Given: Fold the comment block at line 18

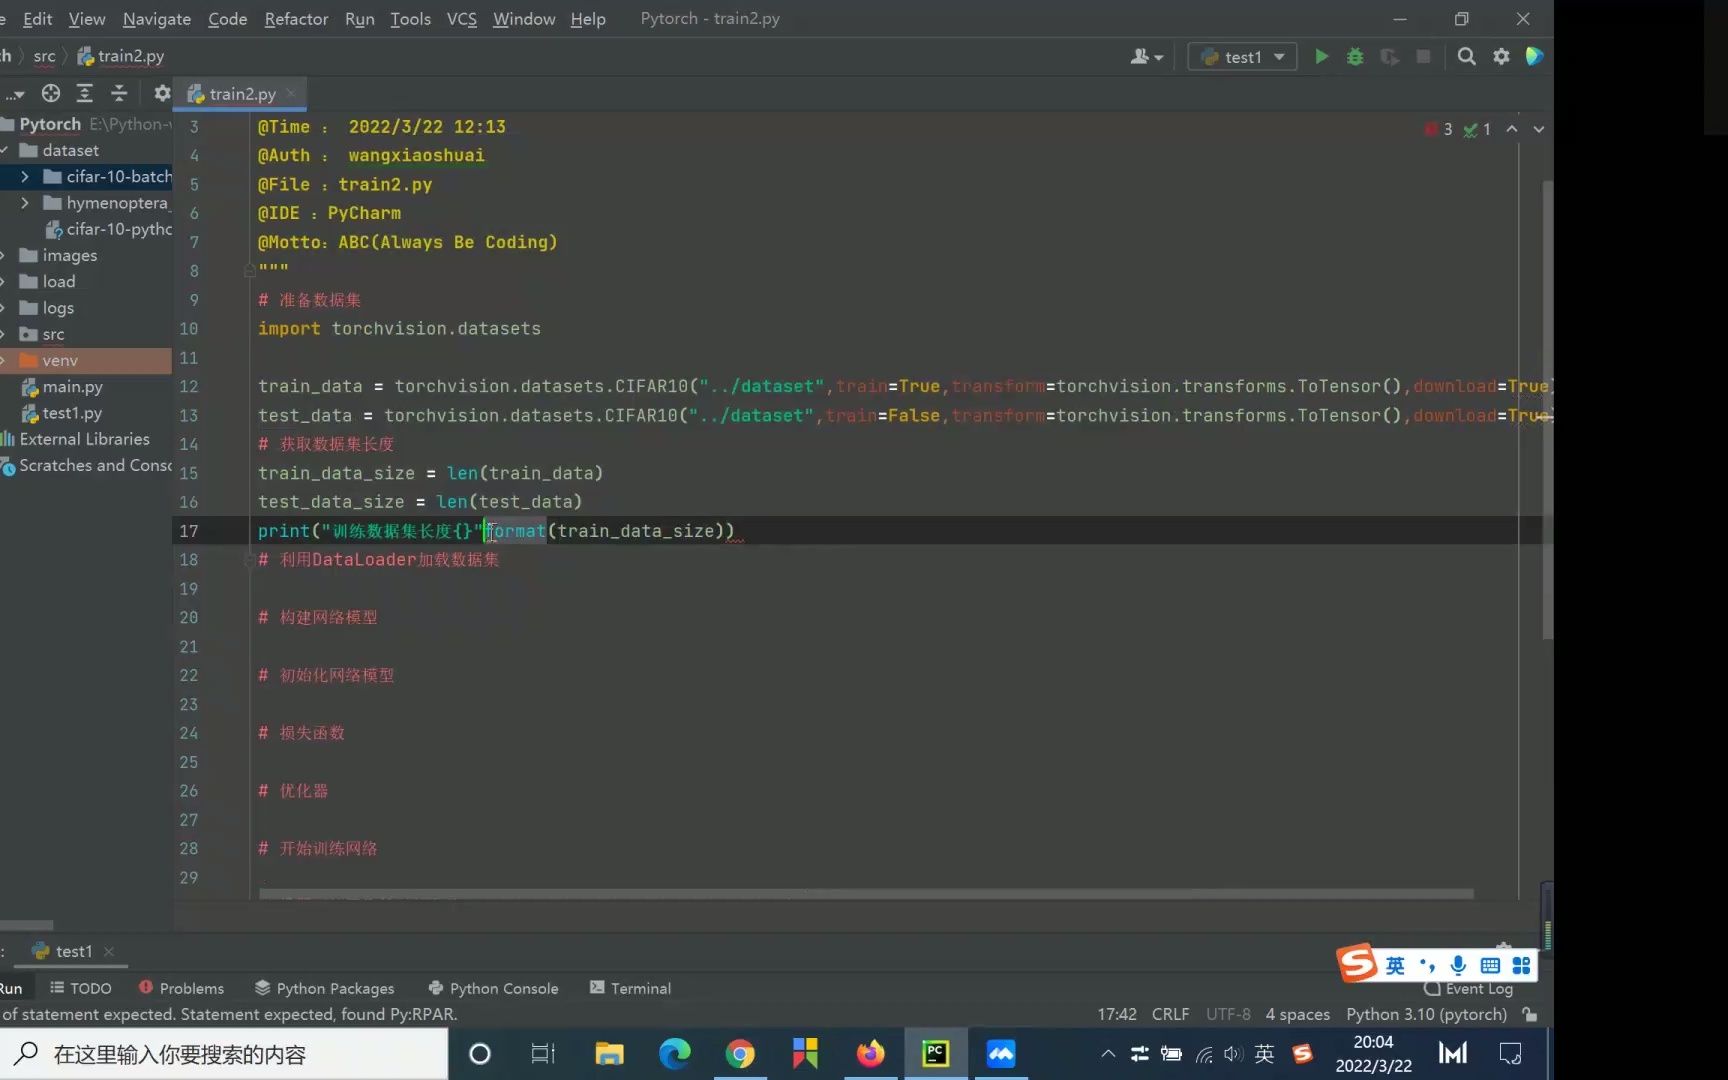Looking at the screenshot, I should coord(249,560).
